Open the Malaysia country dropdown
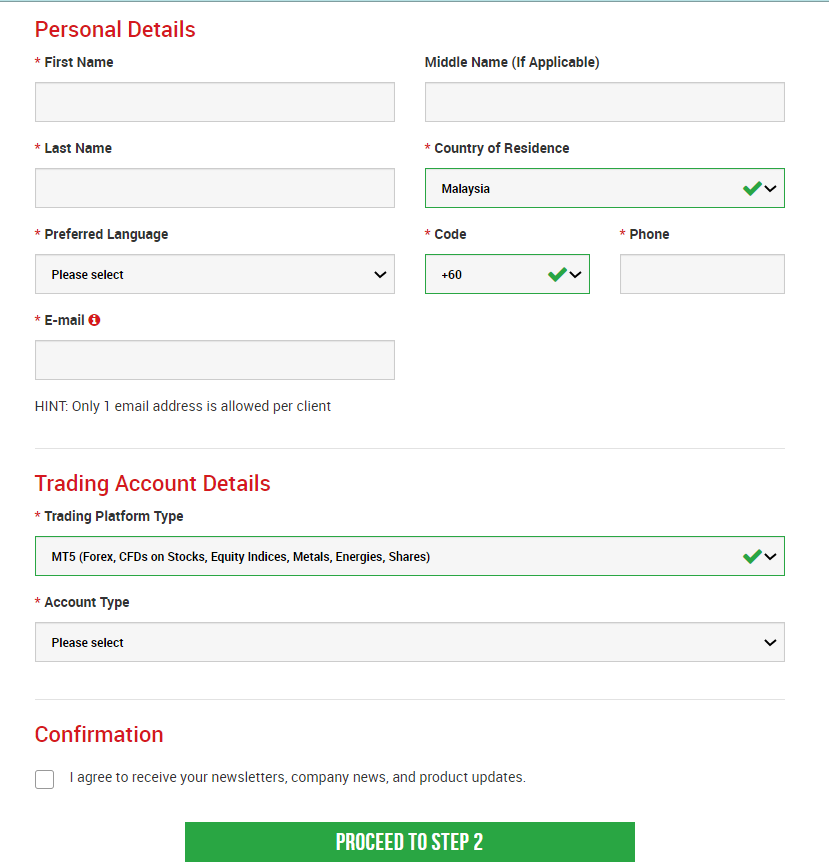This screenshot has width=829, height=868. (605, 188)
